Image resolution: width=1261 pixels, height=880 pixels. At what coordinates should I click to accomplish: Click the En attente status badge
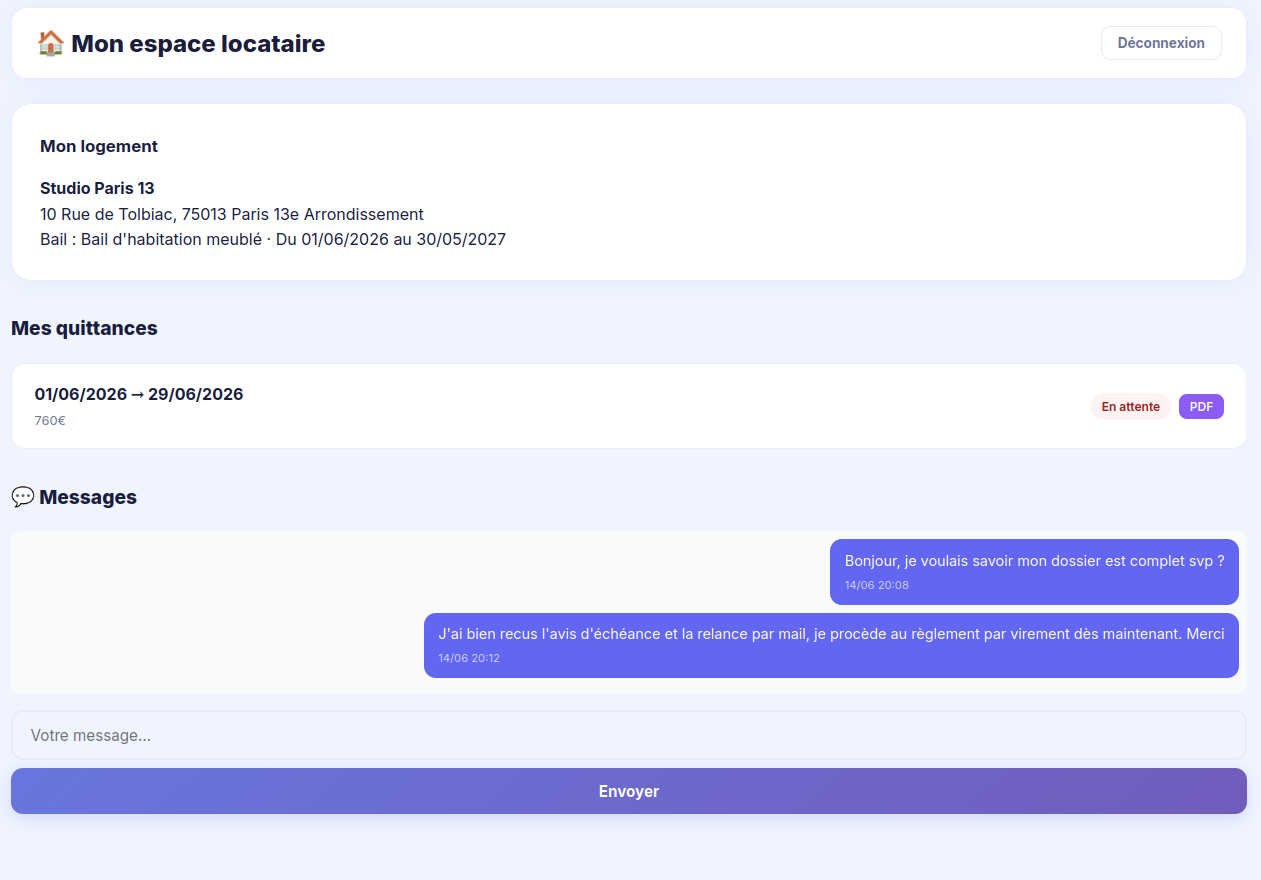1131,407
